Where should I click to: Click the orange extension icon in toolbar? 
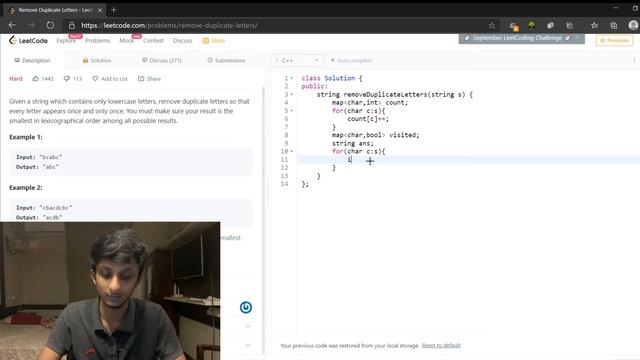(514, 26)
